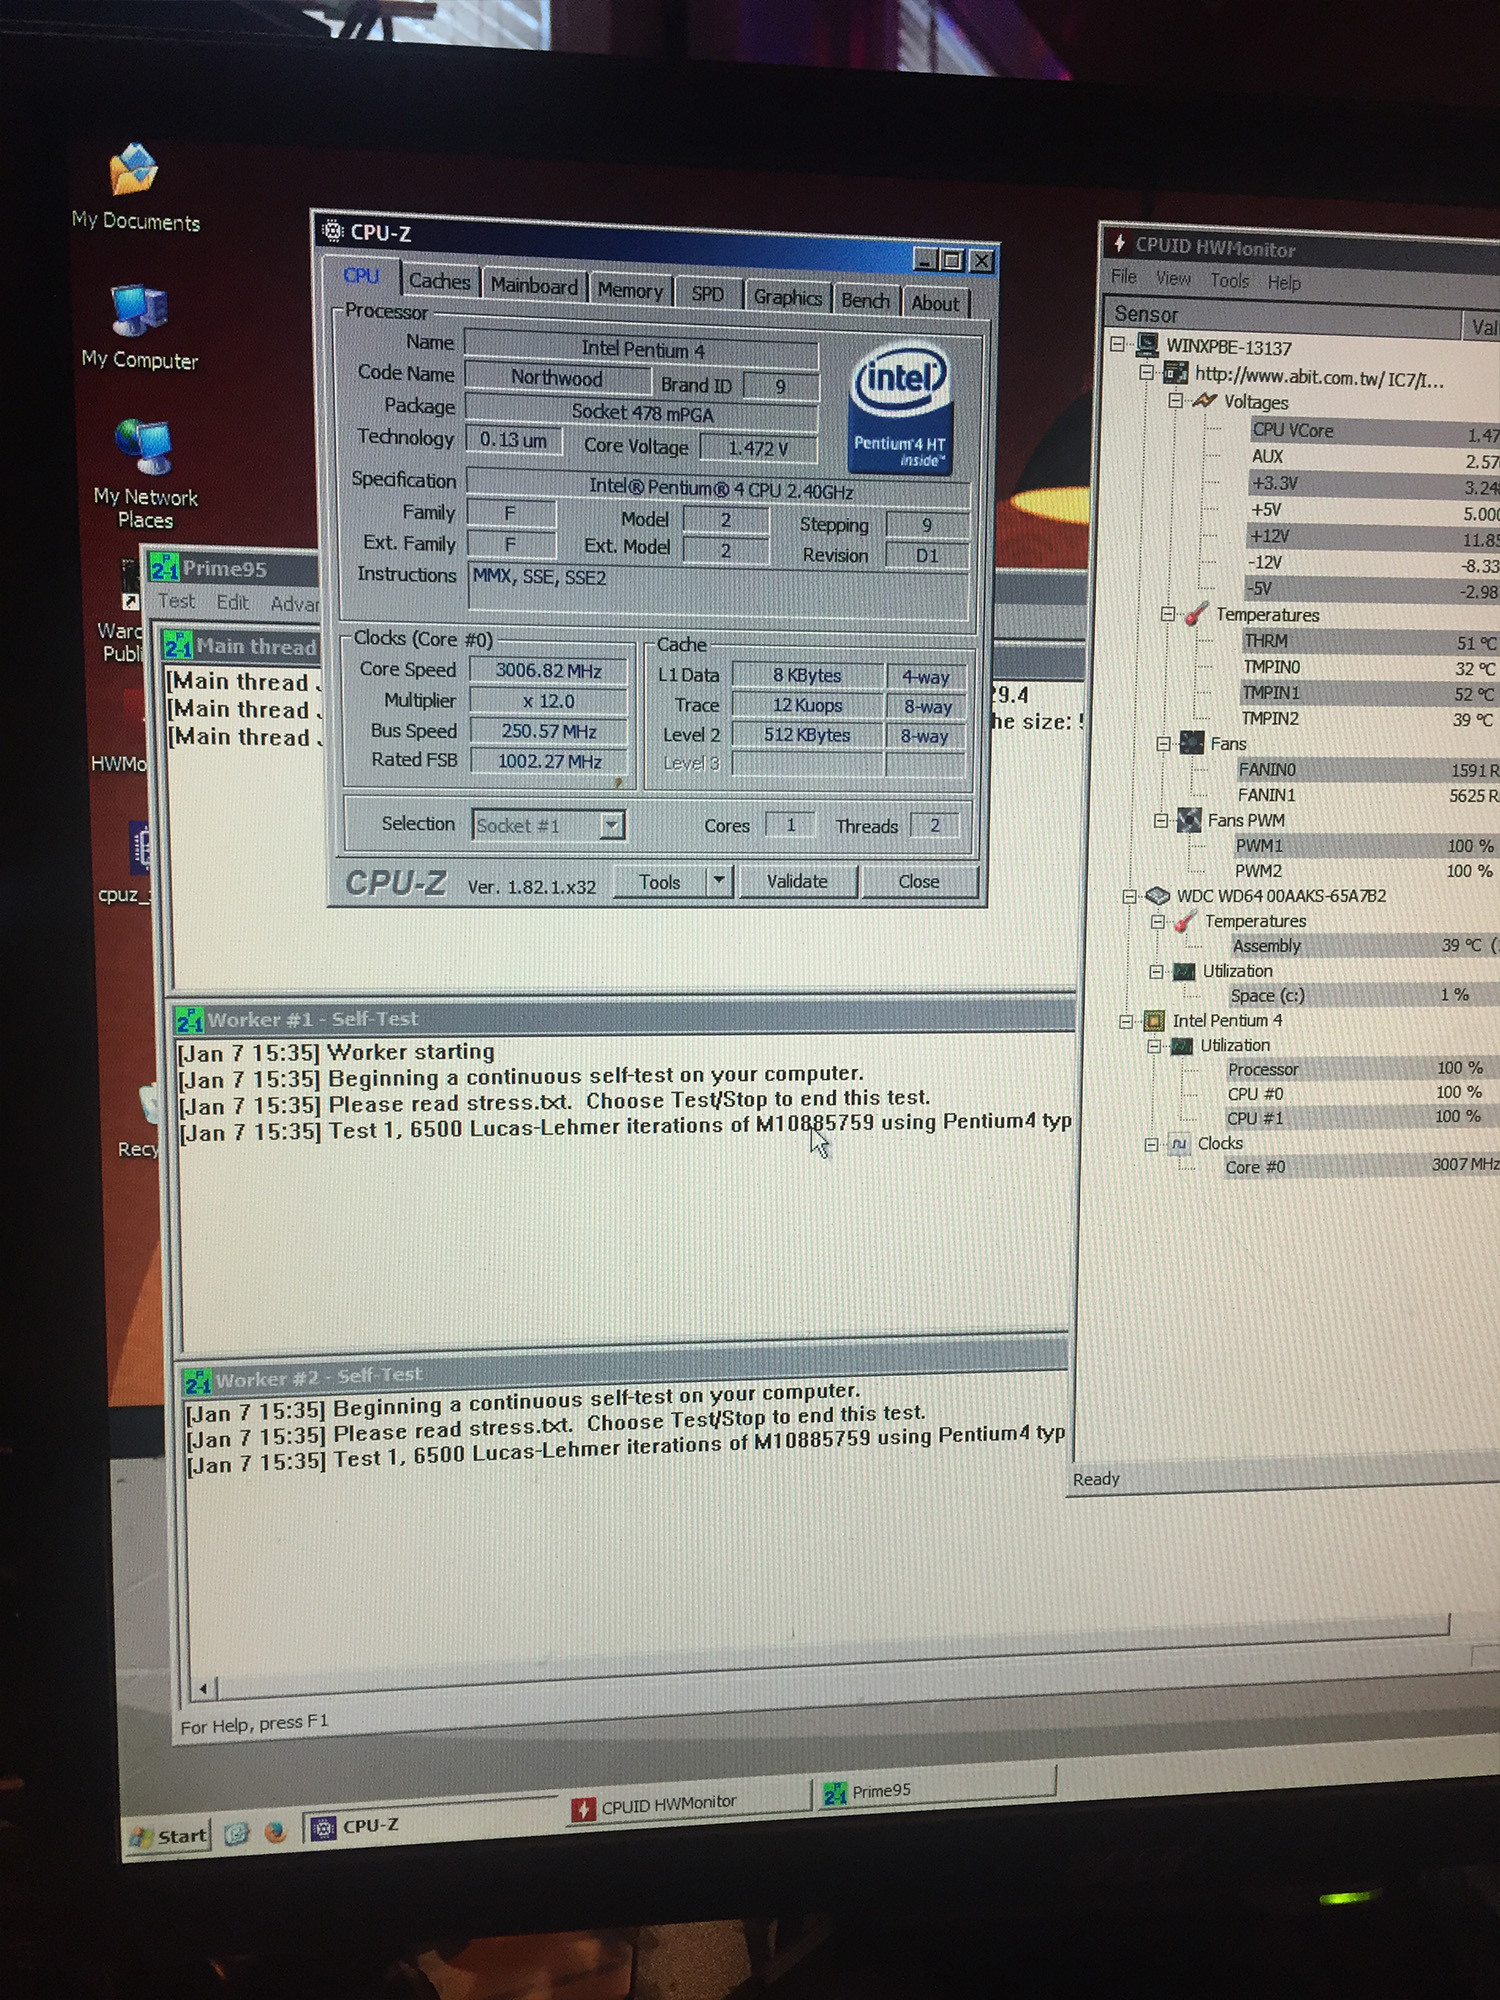Switch to the Caches tab in CPU-Z
Viewport: 1500px width, 2000px height.
click(x=439, y=281)
